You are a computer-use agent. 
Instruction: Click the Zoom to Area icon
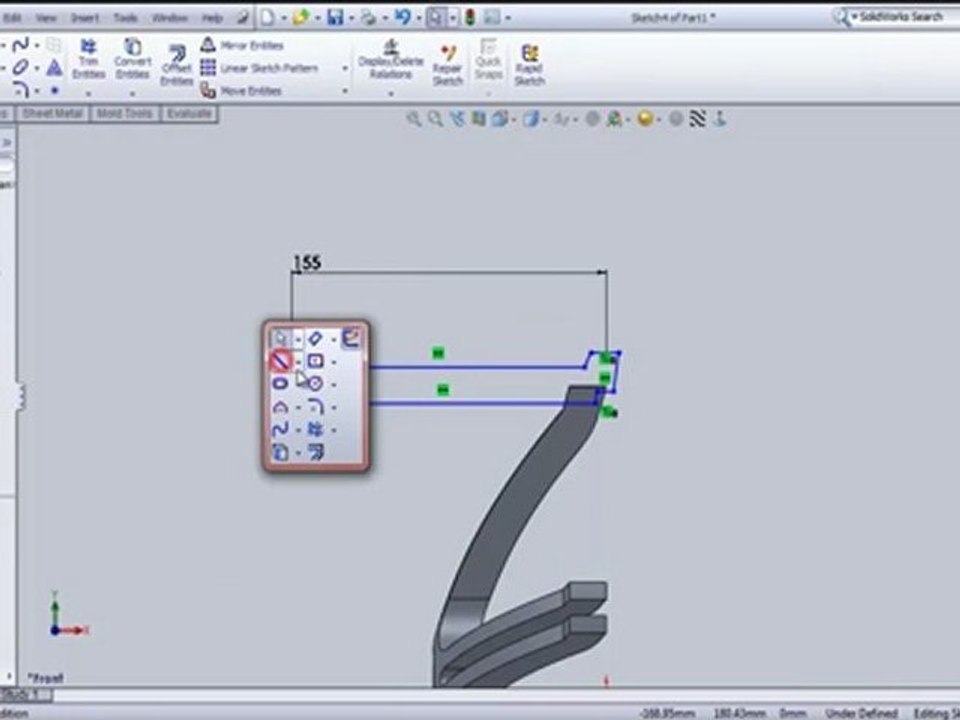pos(435,119)
